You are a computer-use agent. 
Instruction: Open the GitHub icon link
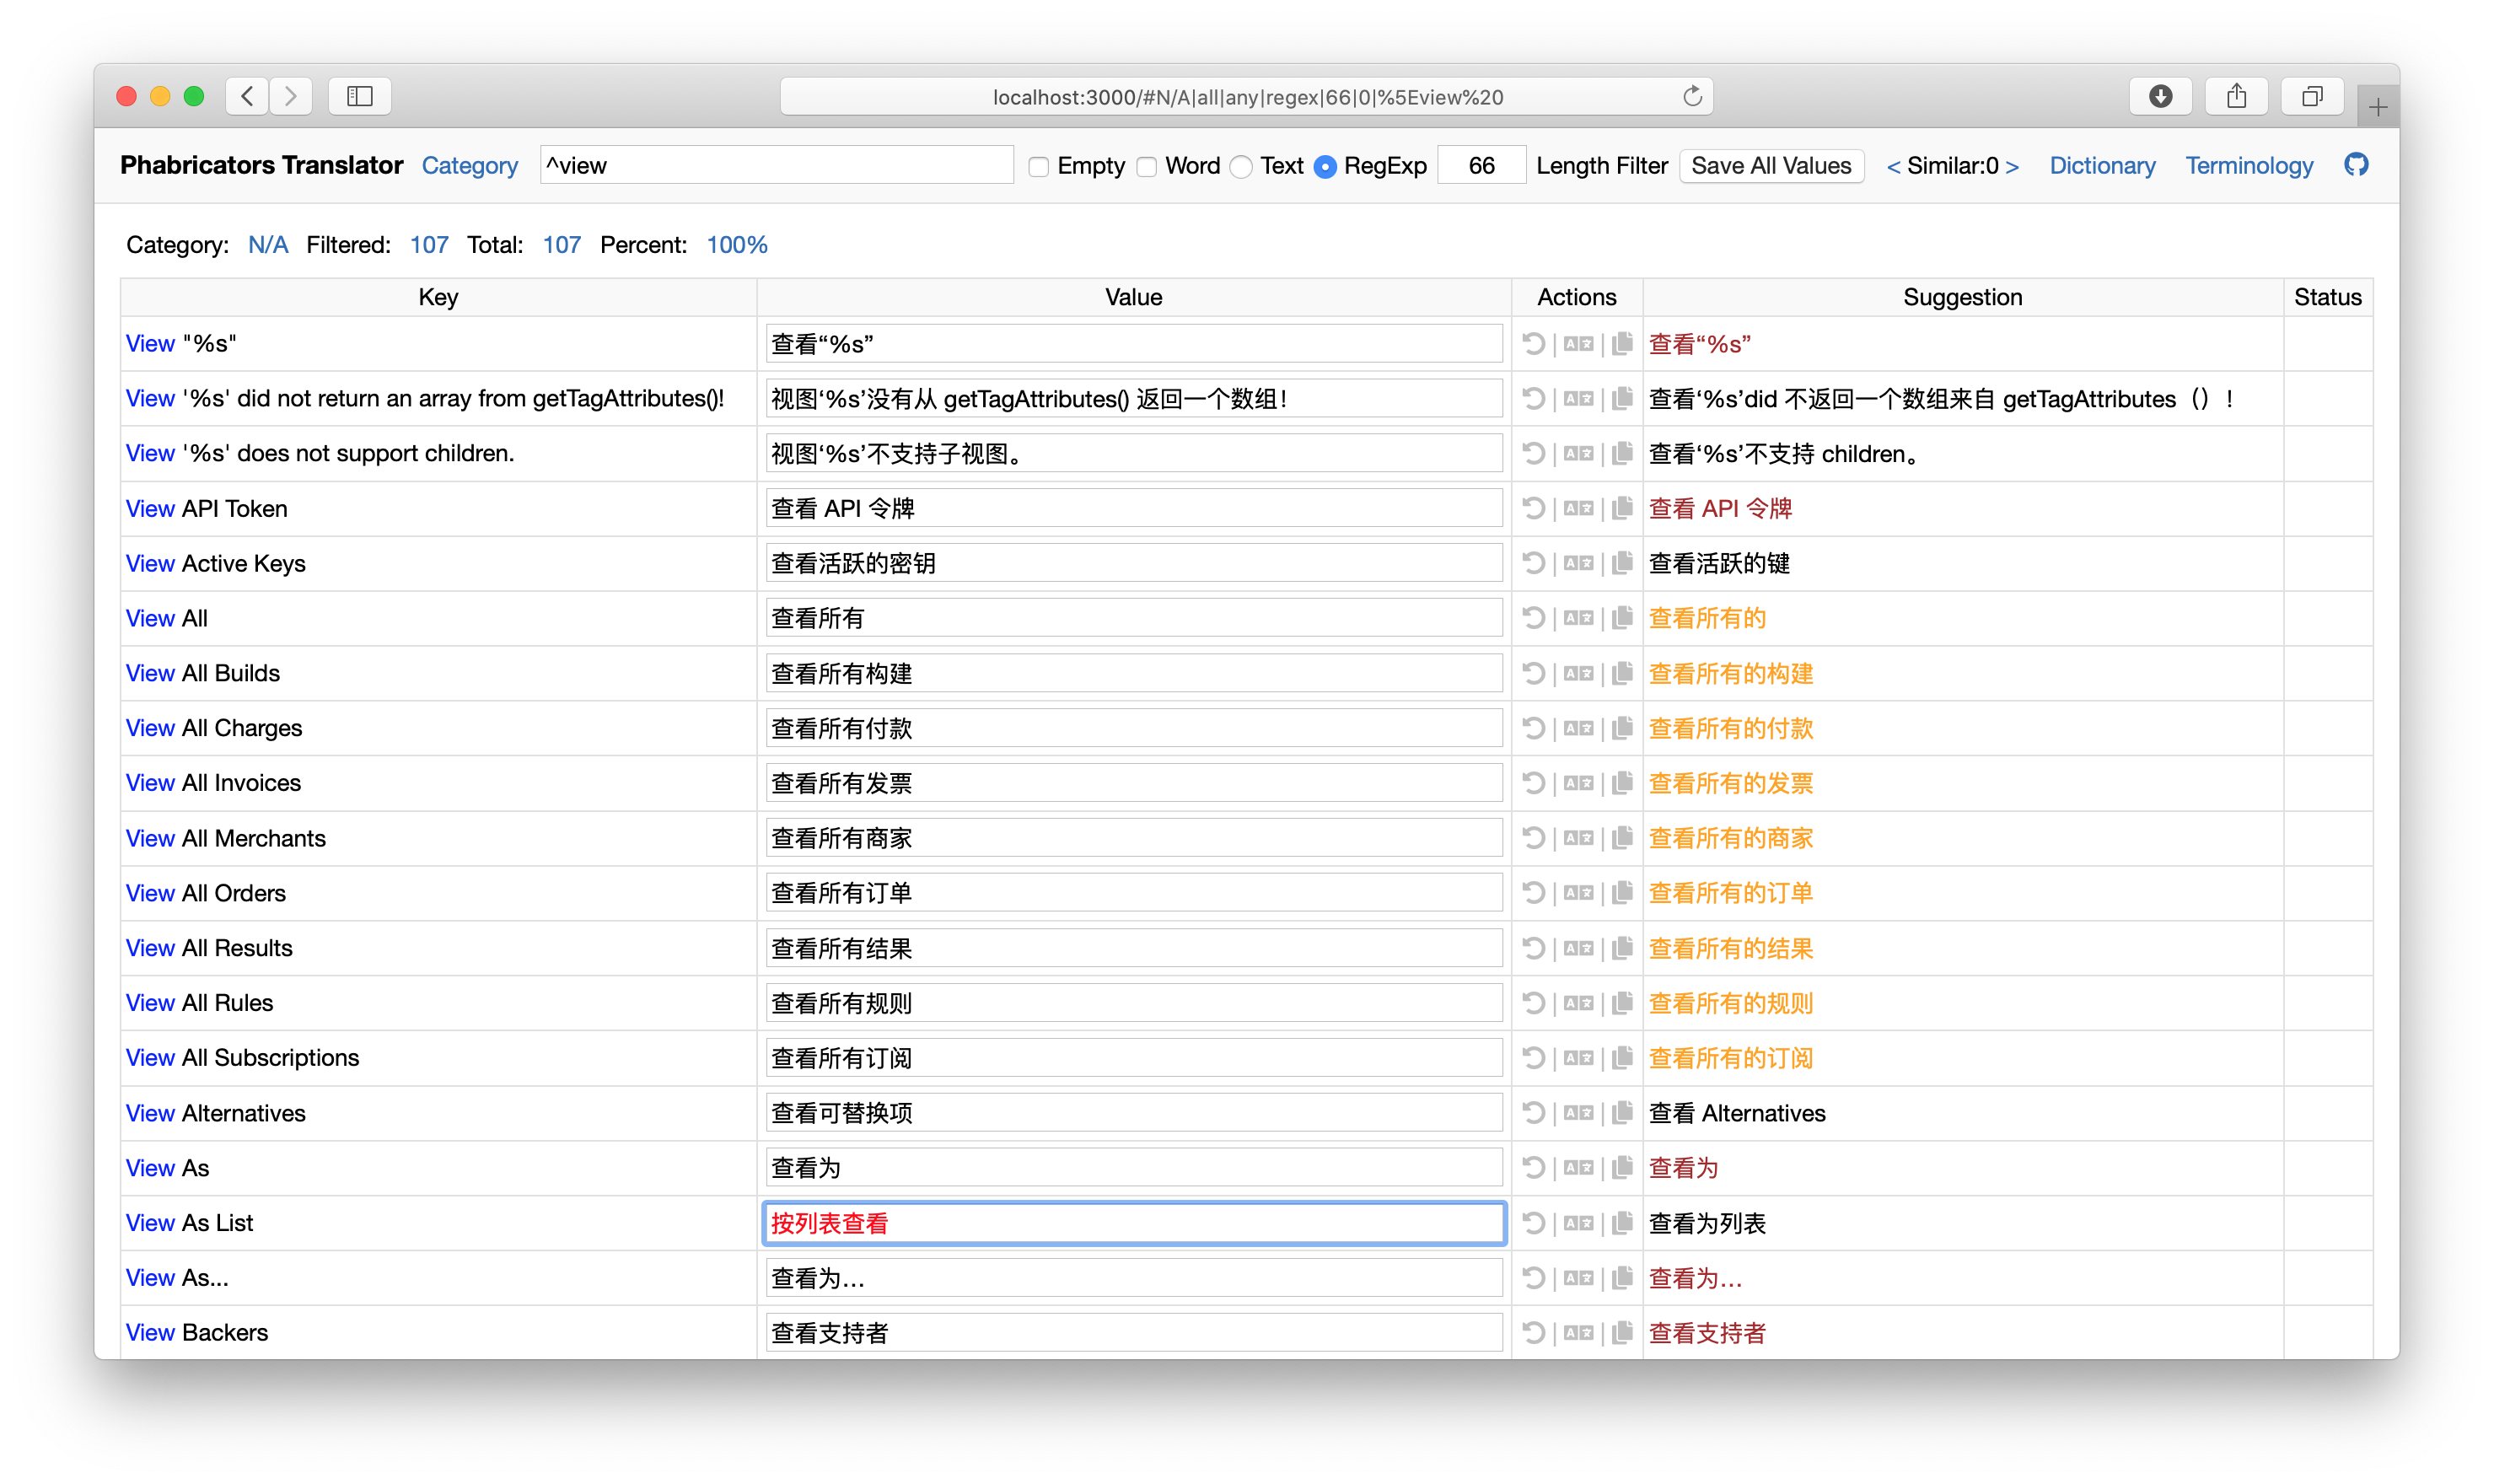[2356, 165]
